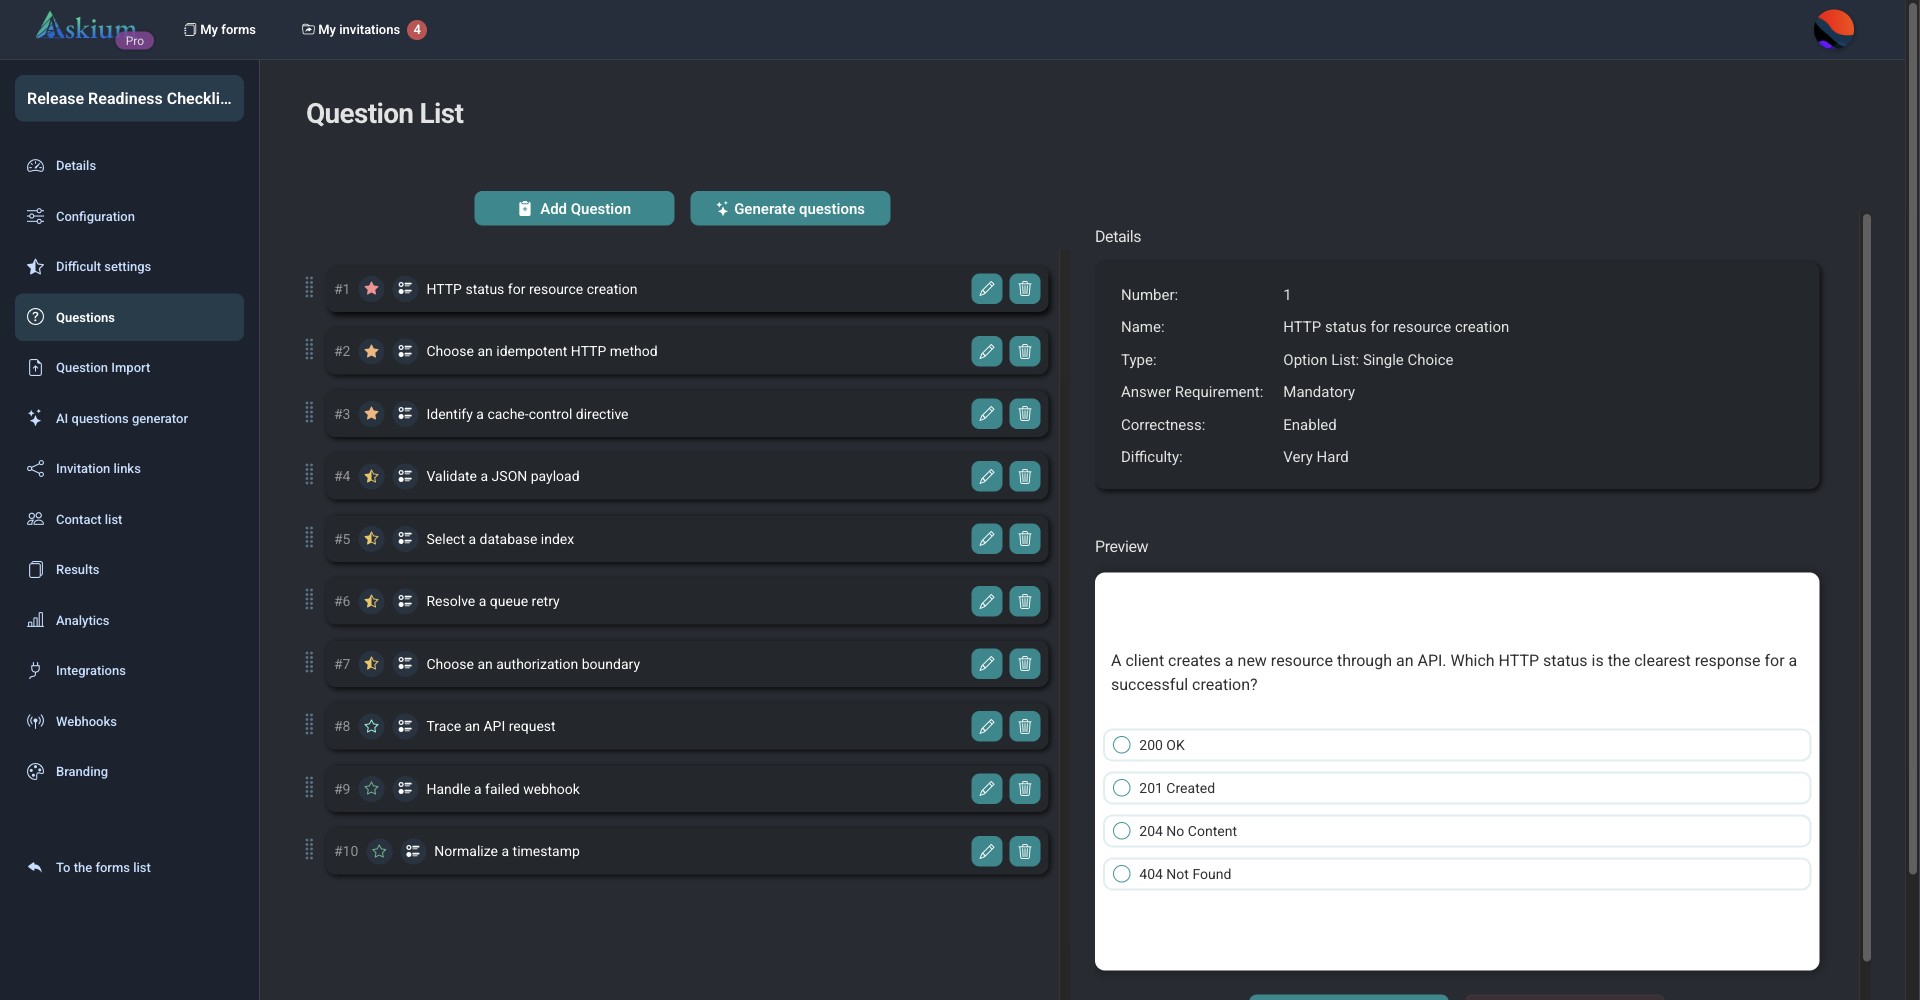Delete the 'Validate a JSON payload' question

1024,476
